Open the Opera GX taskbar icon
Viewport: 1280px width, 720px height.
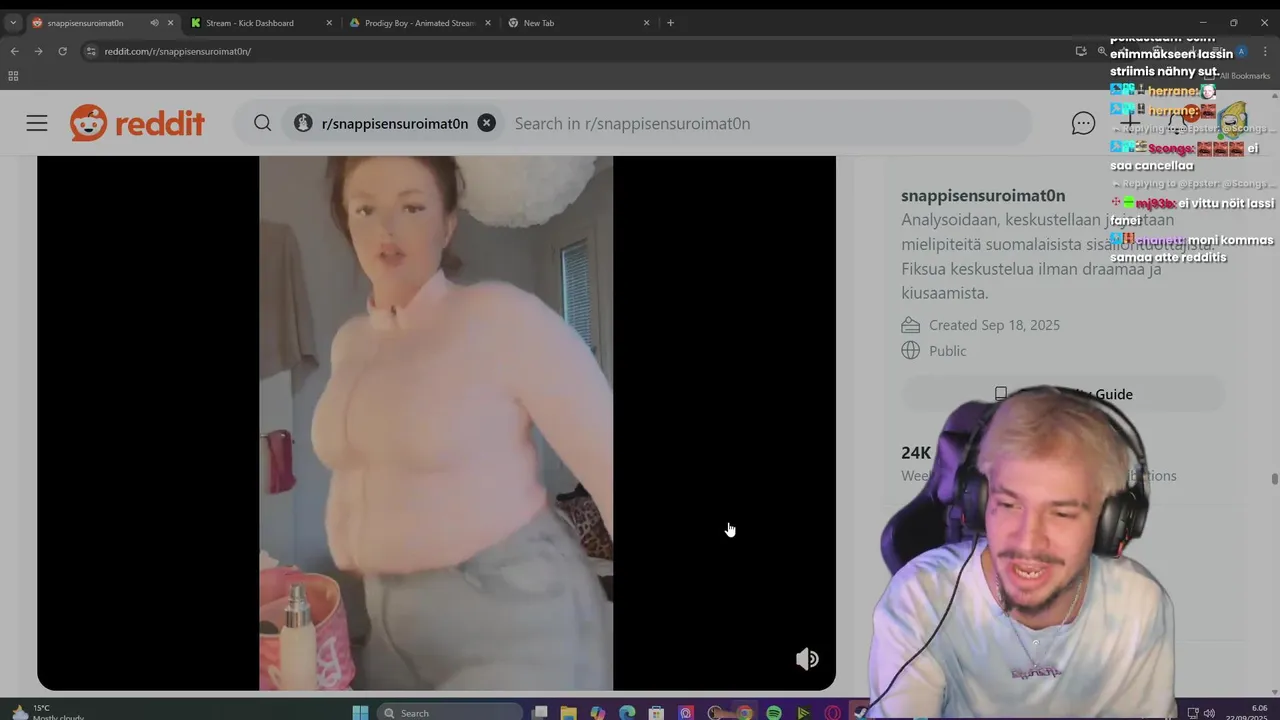pyautogui.click(x=833, y=712)
